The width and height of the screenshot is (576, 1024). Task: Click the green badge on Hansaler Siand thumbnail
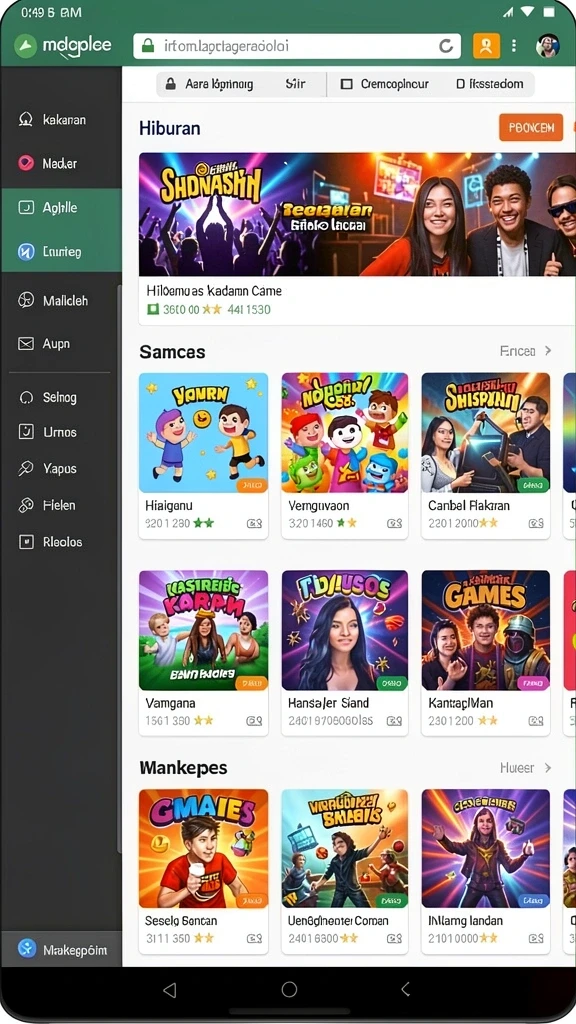click(392, 682)
